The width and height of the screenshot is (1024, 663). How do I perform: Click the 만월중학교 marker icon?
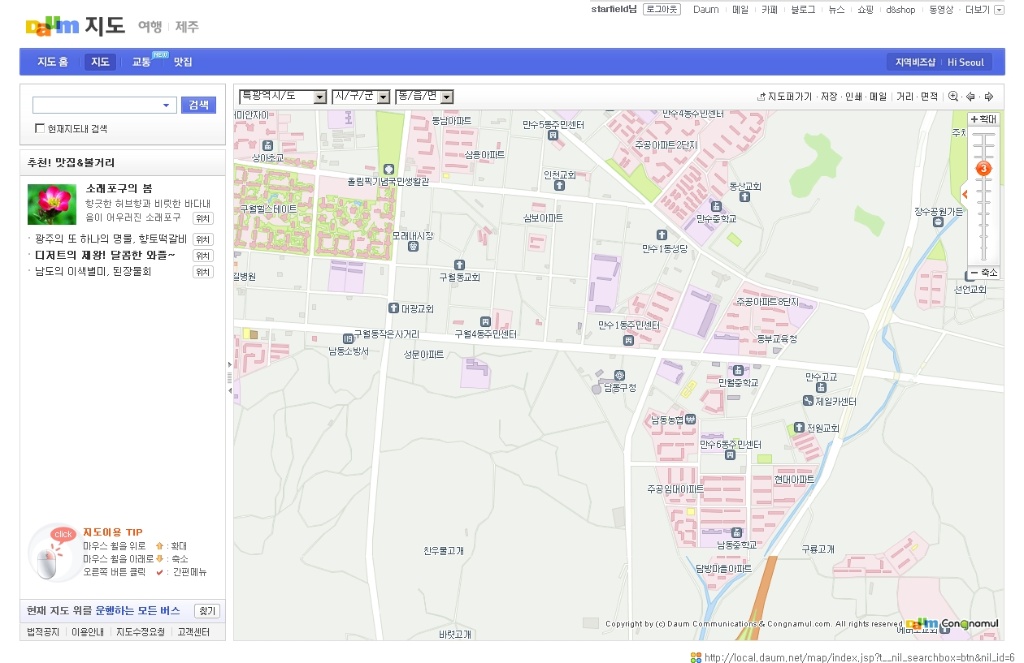point(738,370)
